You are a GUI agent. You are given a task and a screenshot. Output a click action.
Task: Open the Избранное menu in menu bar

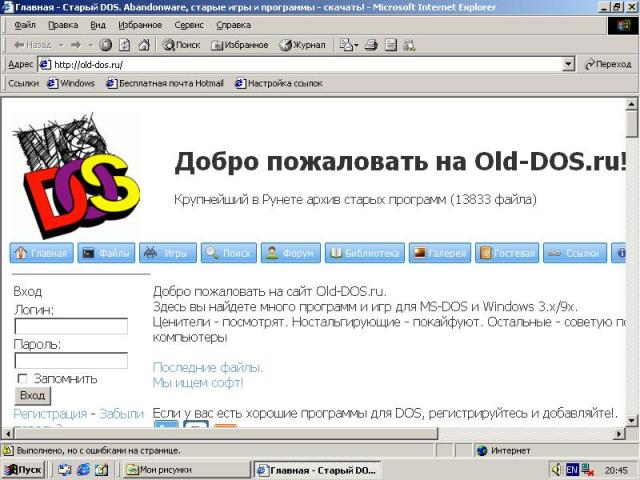pos(140,25)
